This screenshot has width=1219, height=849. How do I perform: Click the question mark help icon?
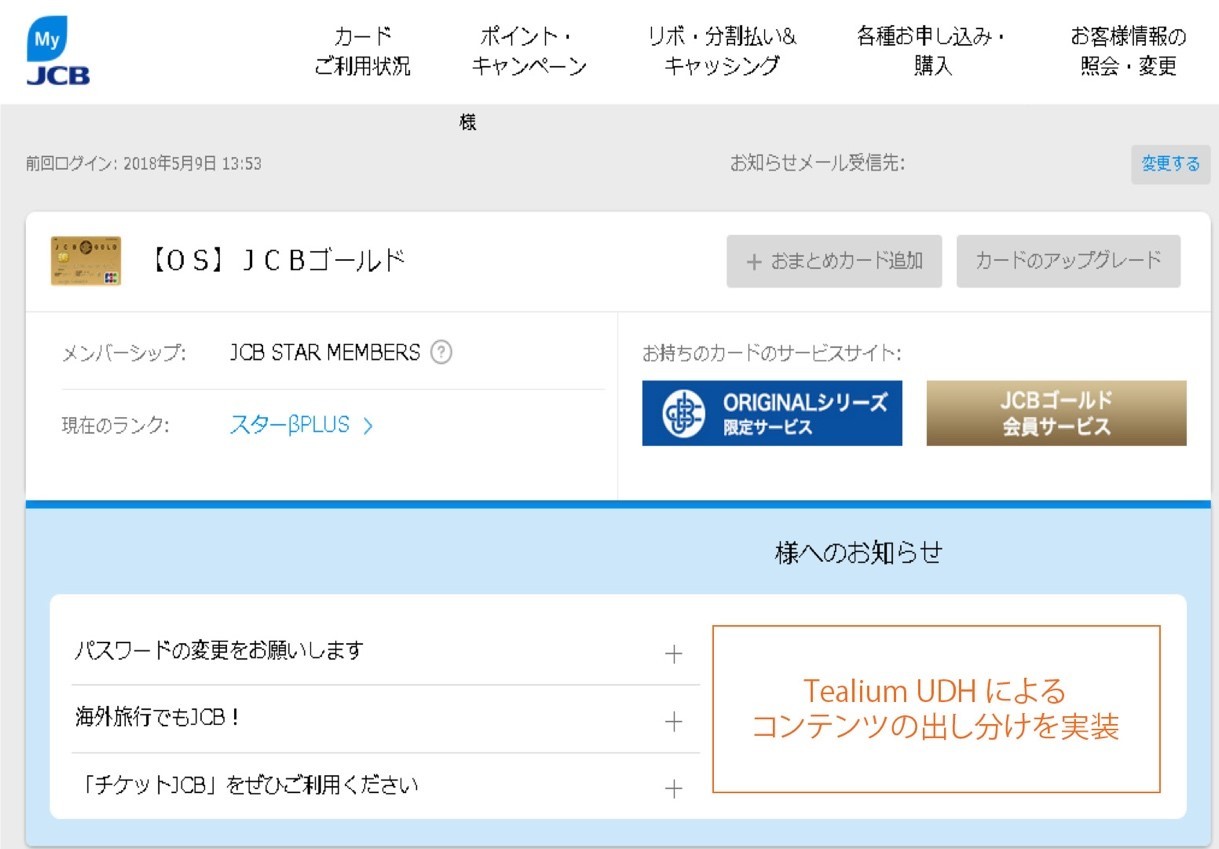pyautogui.click(x=441, y=353)
